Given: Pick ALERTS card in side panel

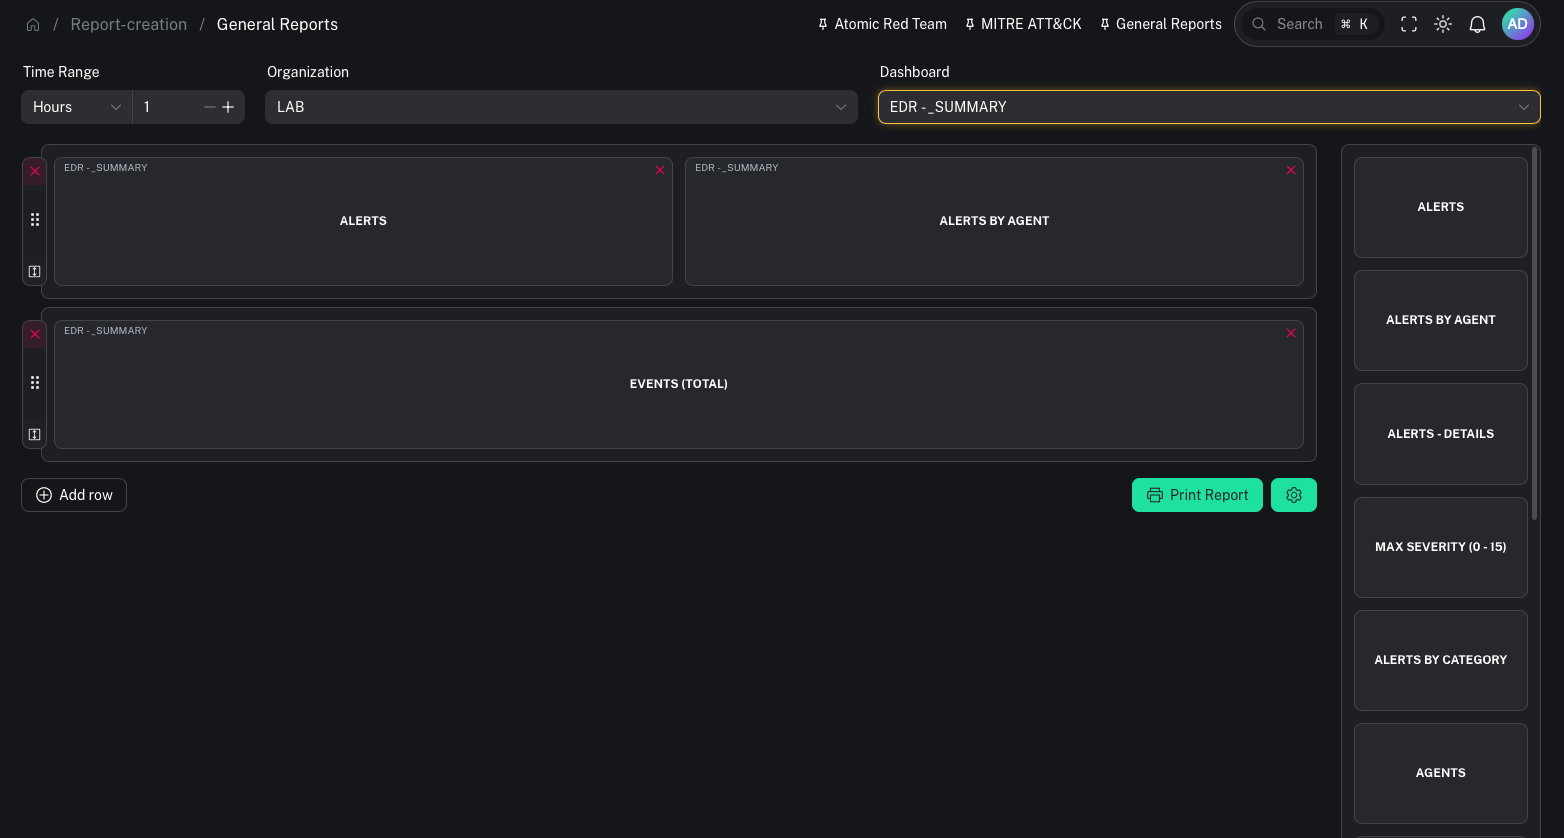Looking at the screenshot, I should pos(1441,207).
